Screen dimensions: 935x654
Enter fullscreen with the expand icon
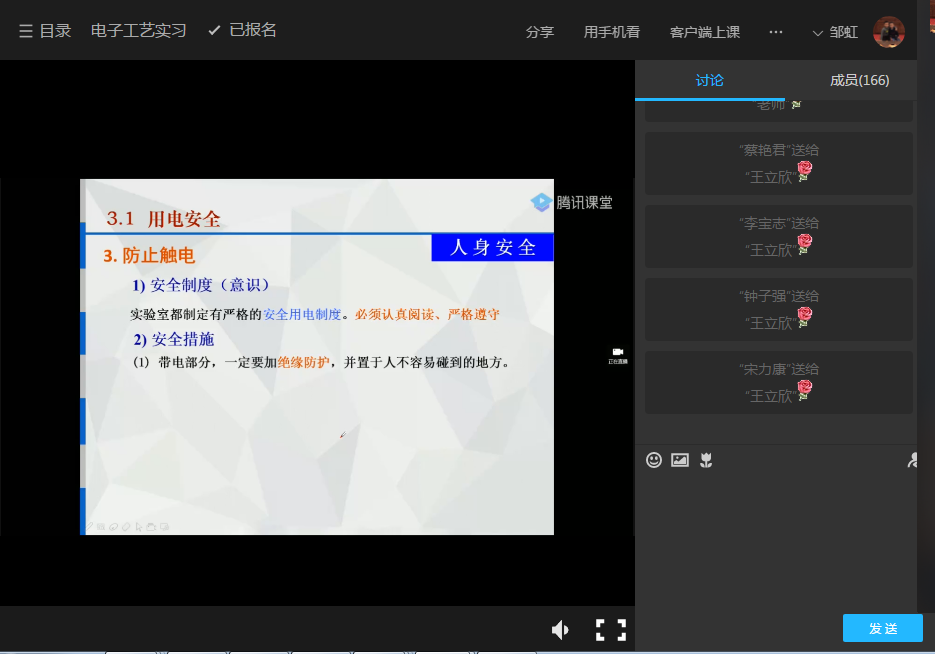610,629
